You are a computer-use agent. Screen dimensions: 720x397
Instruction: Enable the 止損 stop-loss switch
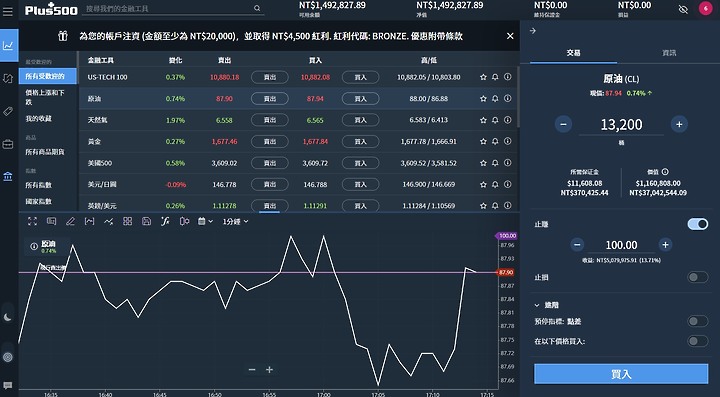click(698, 277)
